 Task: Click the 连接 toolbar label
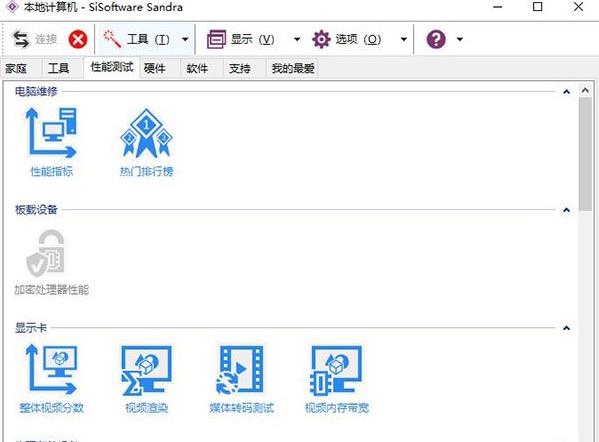coord(46,39)
